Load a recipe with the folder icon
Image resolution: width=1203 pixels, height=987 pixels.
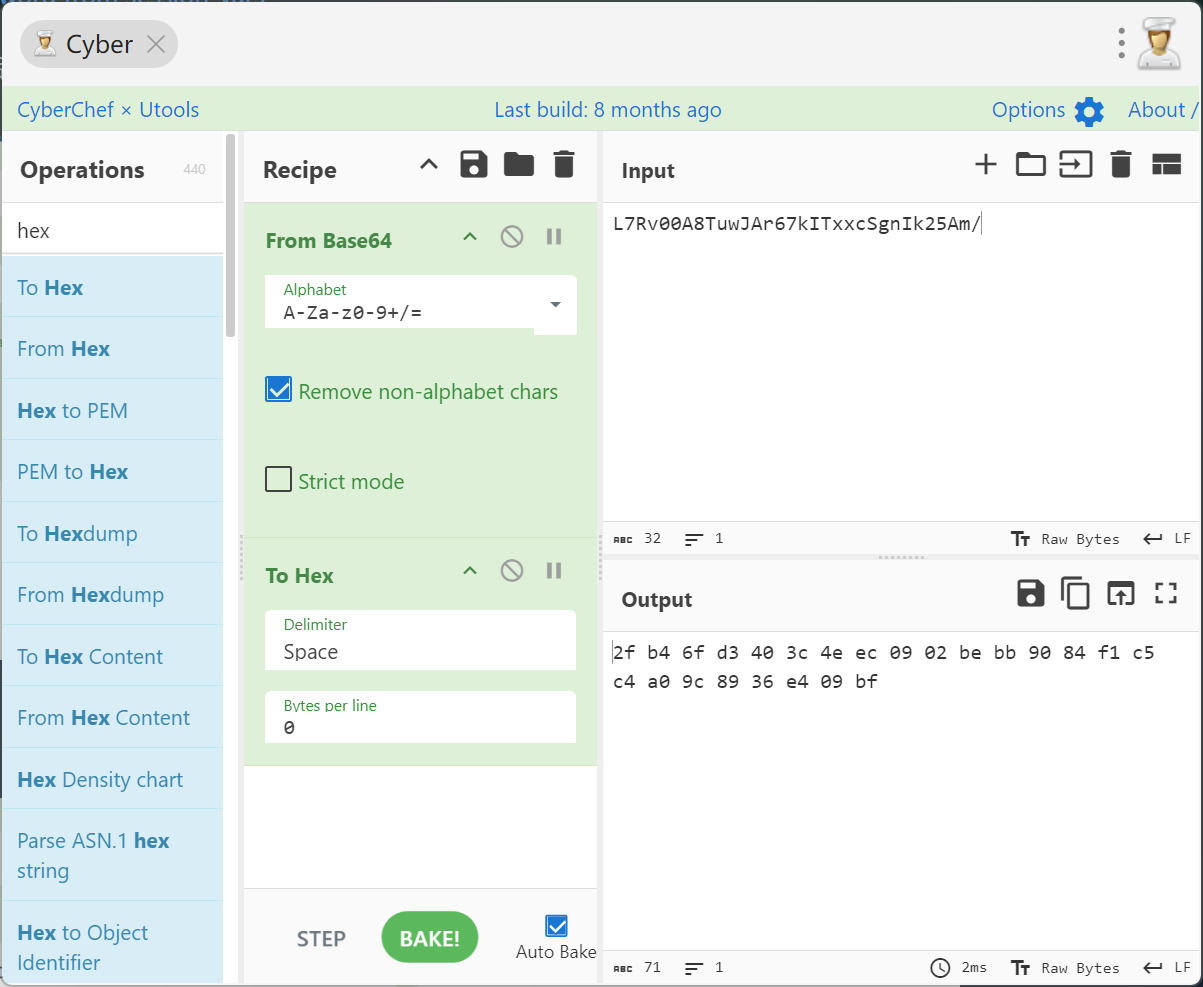pos(519,165)
